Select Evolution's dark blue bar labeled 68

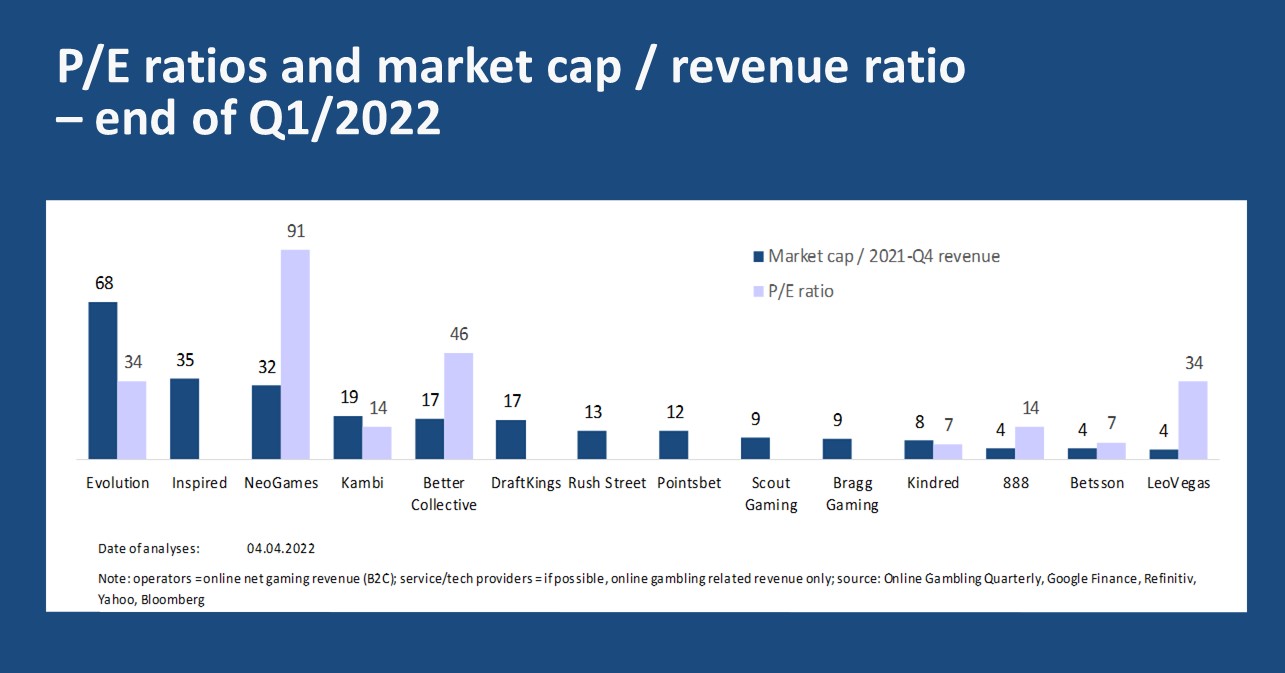click(x=103, y=380)
